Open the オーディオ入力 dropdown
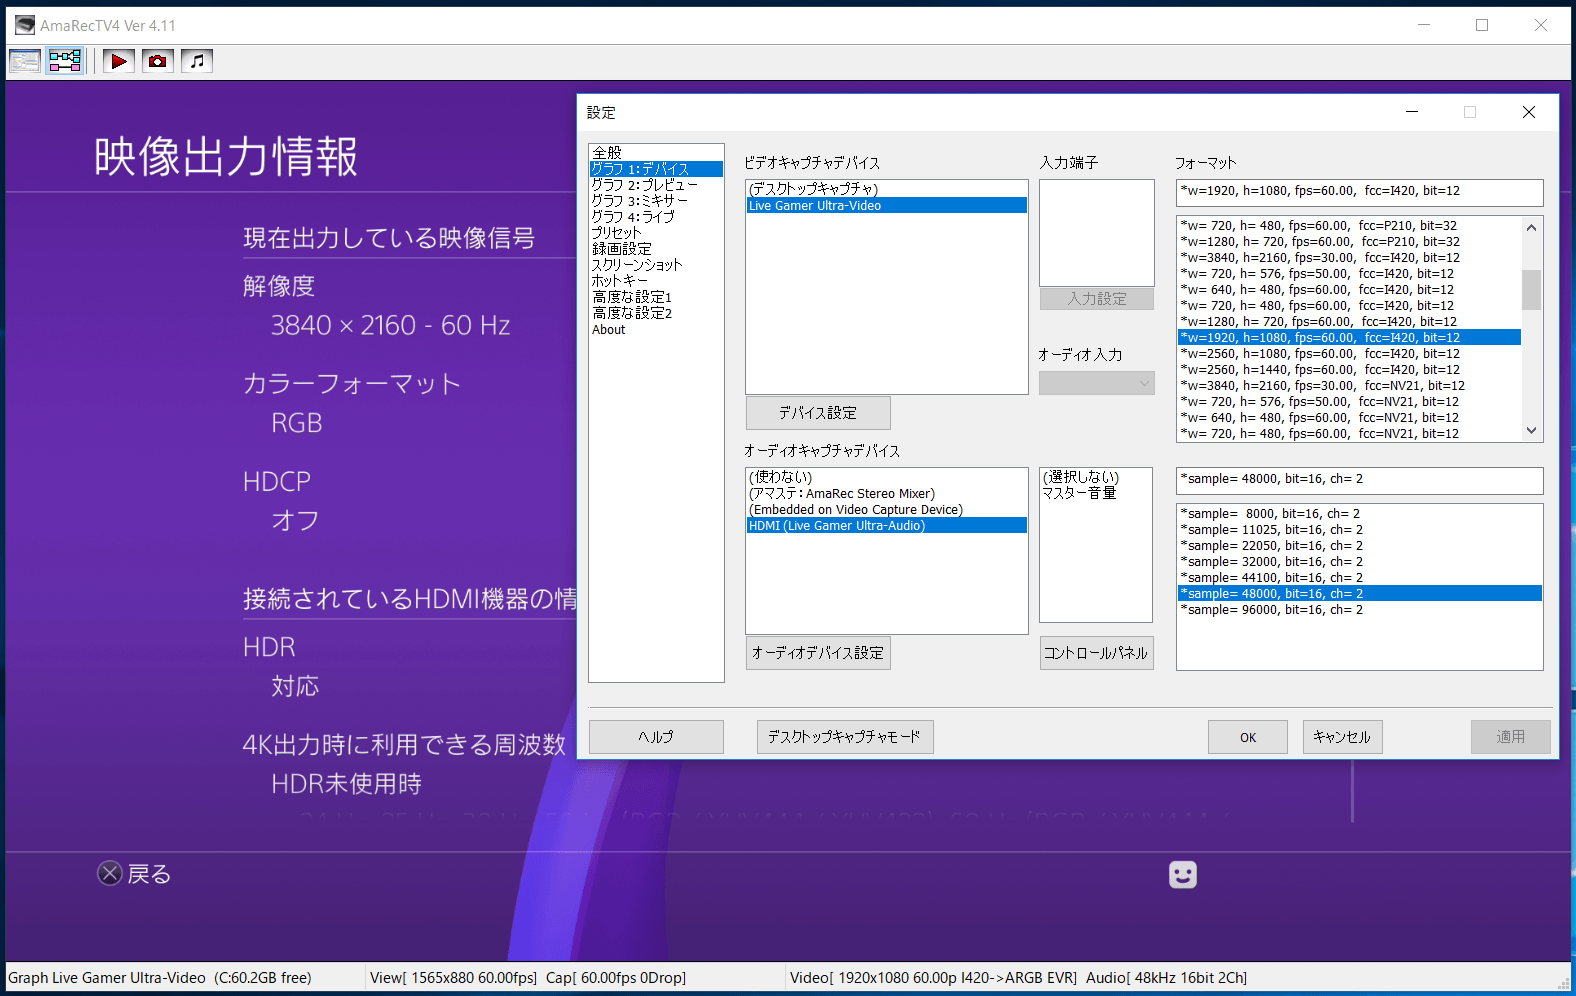This screenshot has height=996, width=1576. click(1097, 383)
